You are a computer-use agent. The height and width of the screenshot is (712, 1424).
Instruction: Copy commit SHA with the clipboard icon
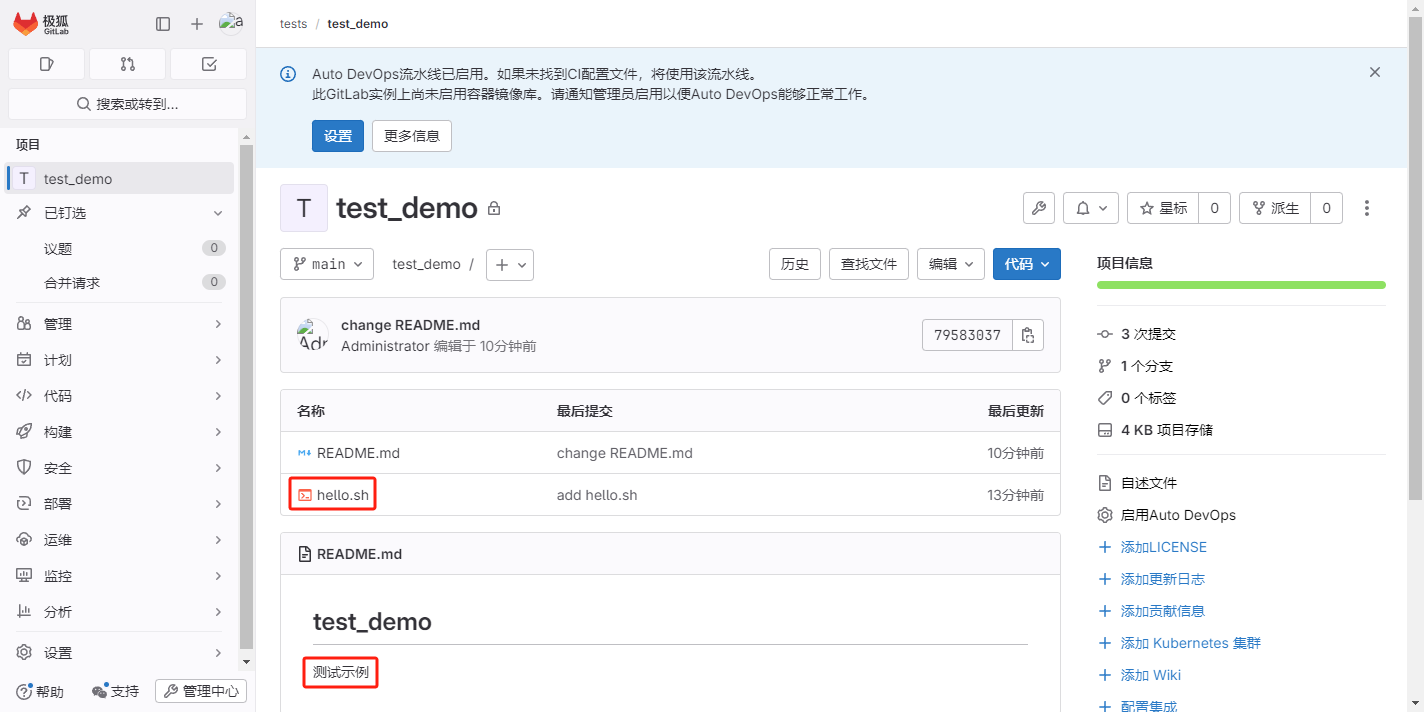[x=1027, y=335]
